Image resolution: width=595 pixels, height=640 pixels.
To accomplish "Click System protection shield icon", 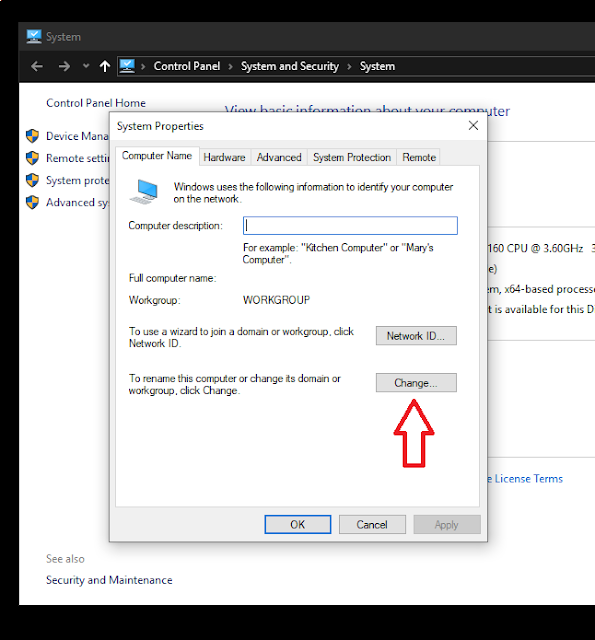I will [32, 180].
